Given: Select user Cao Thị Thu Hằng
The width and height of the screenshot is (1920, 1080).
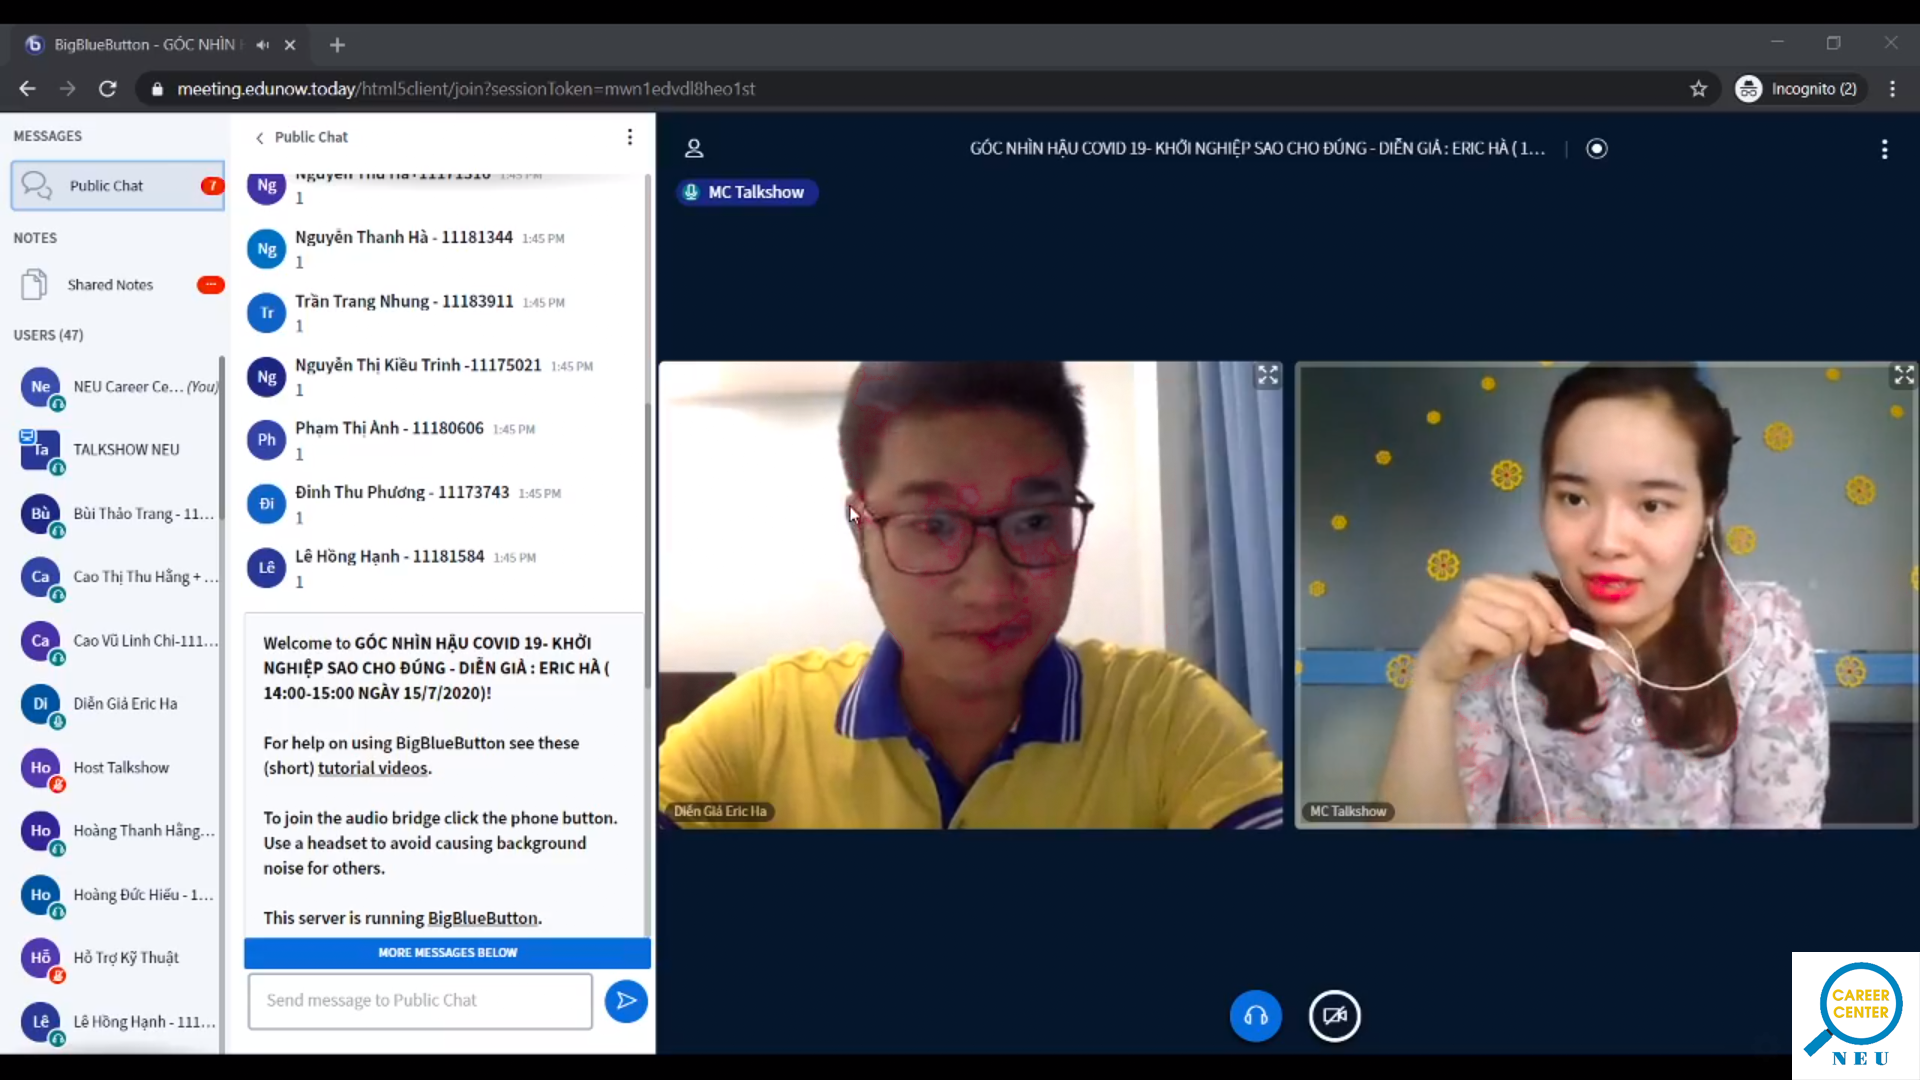Looking at the screenshot, I should (118, 577).
